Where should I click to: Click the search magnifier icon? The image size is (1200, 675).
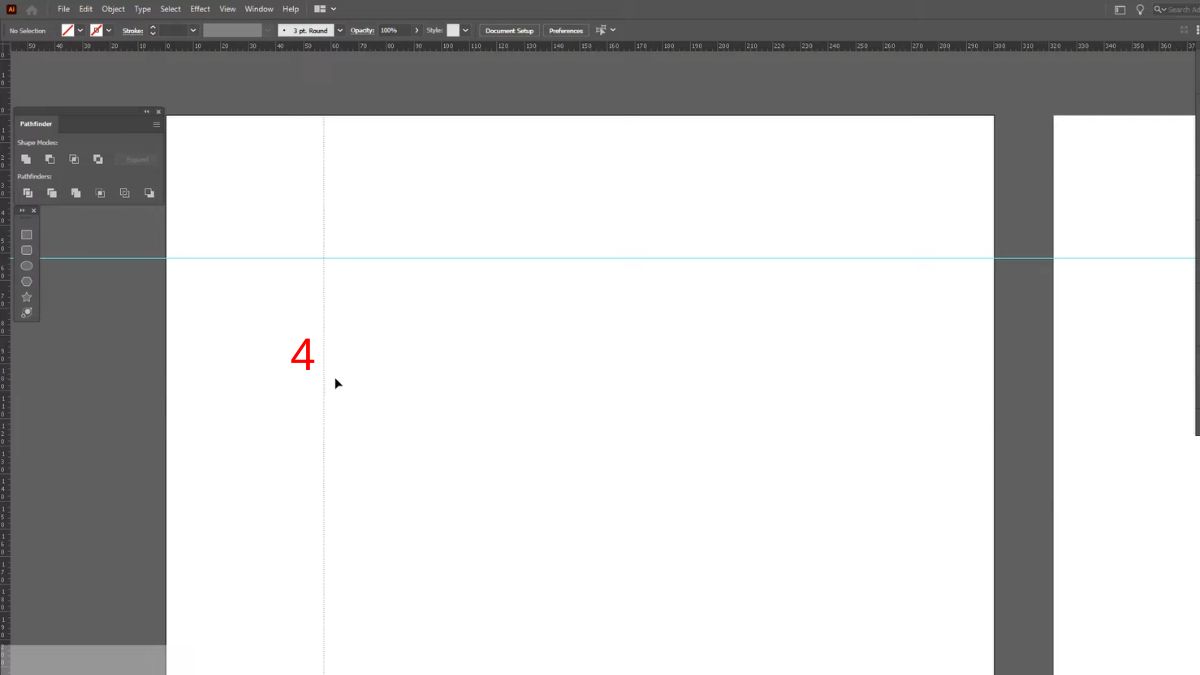(x=1159, y=9)
